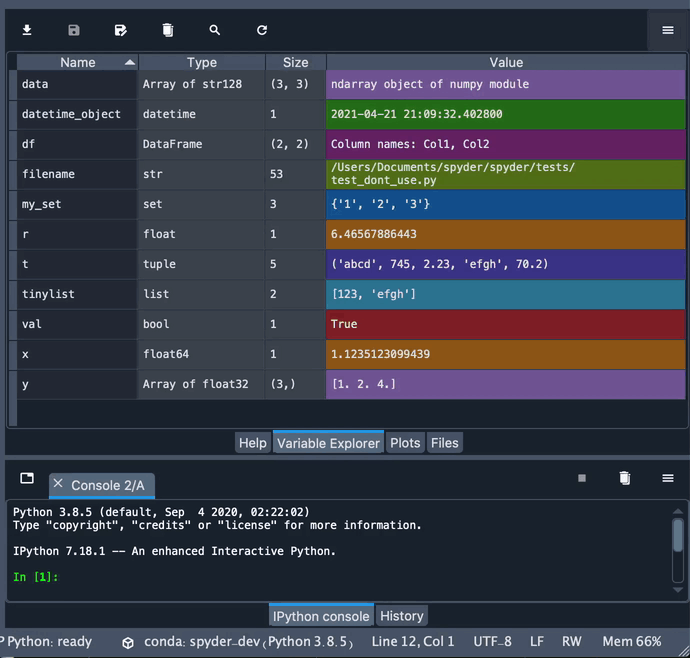Open Variable Explorer options hamburger menu
690x658 pixels.
pos(667,30)
